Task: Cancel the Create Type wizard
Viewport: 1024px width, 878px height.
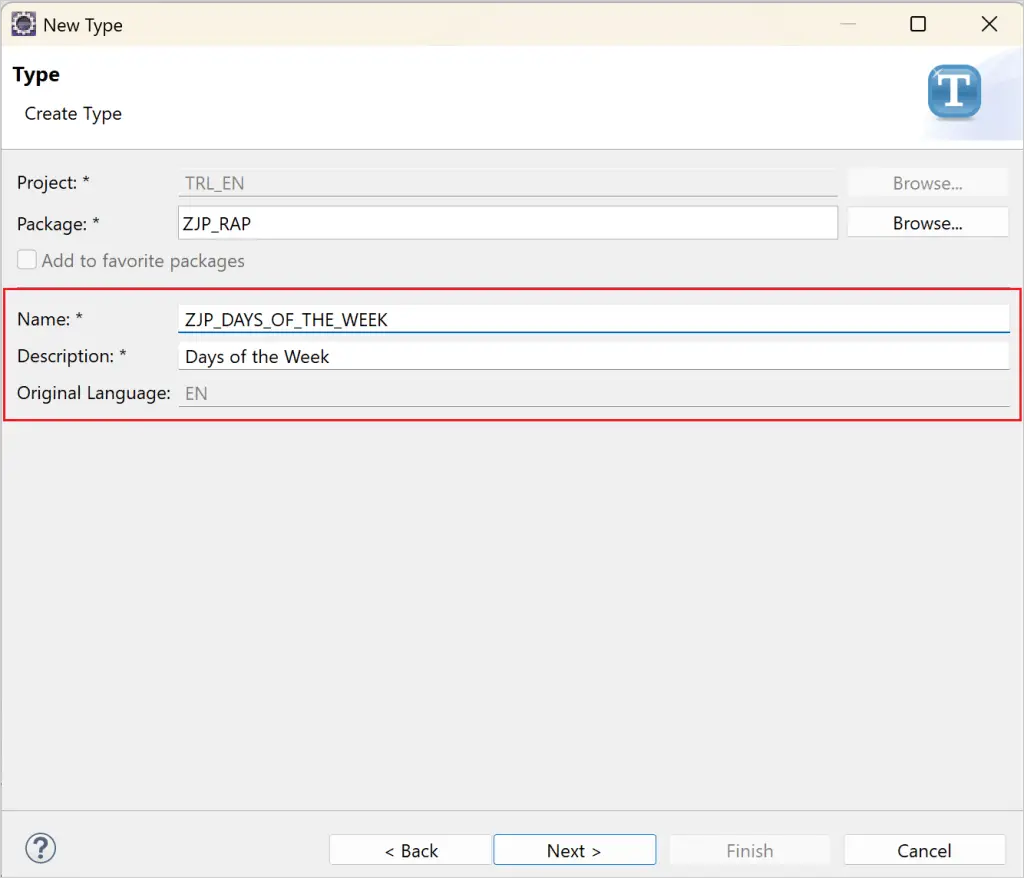Action: tap(924, 850)
